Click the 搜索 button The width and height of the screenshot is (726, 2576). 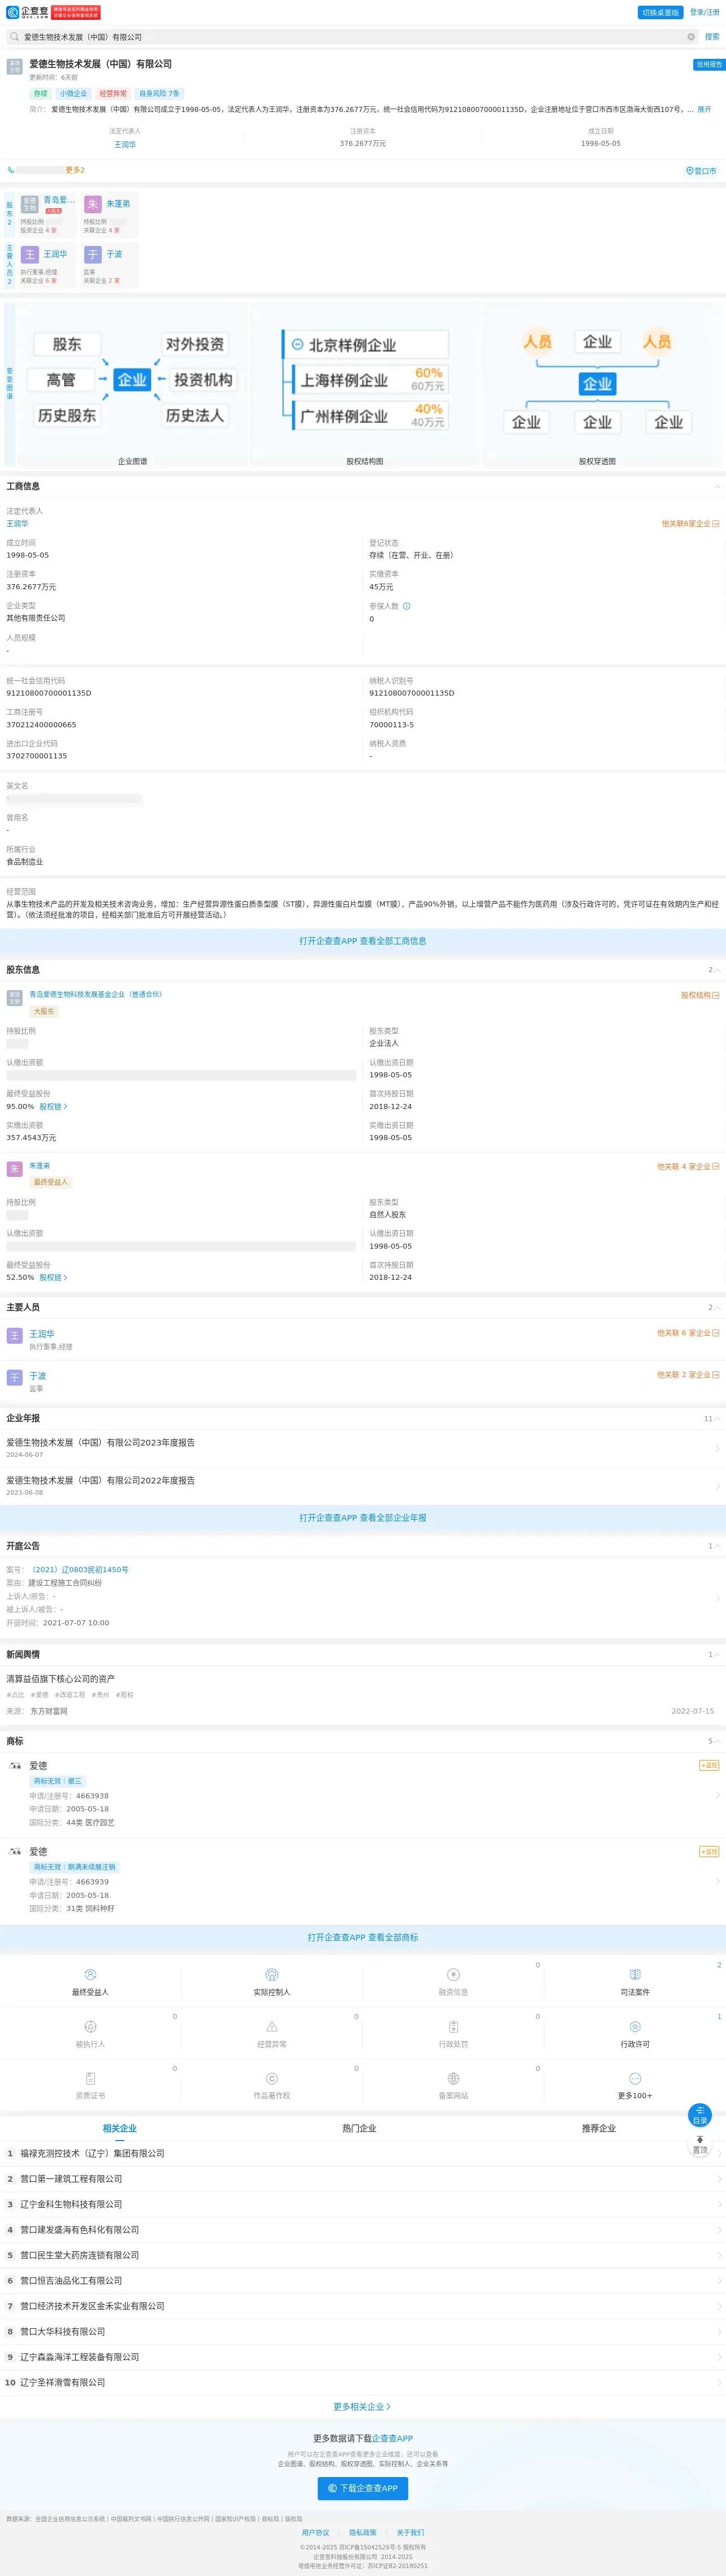[712, 37]
